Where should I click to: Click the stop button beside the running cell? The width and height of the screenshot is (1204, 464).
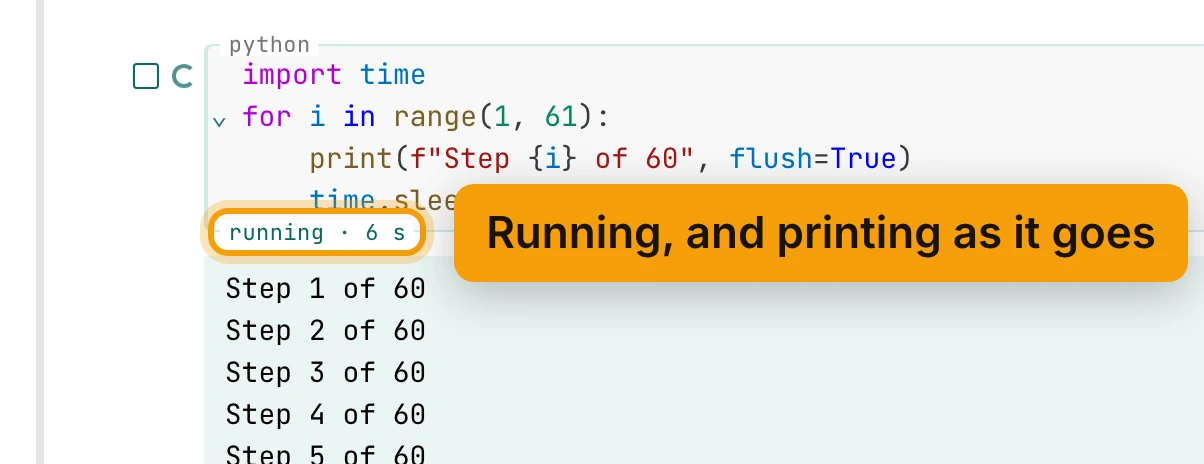(146, 76)
